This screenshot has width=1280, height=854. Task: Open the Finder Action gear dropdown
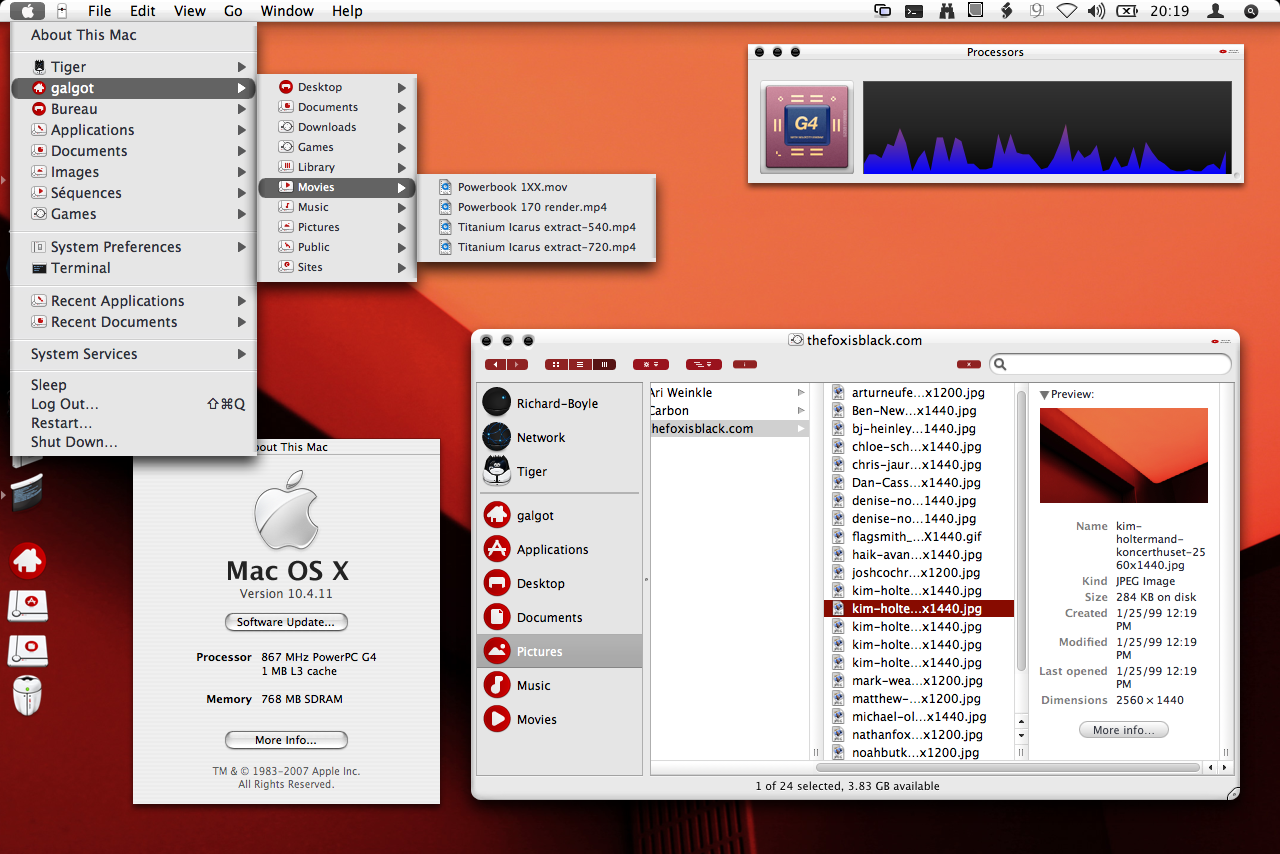[x=650, y=365]
